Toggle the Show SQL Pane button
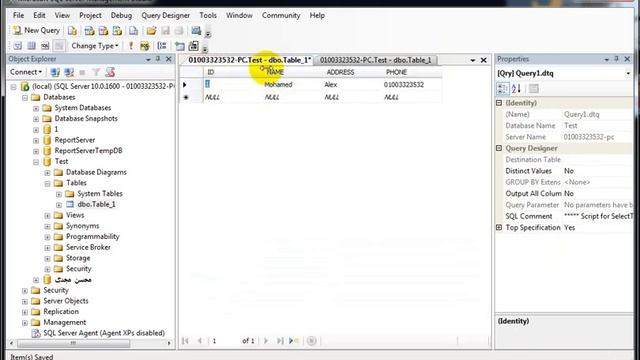The width and height of the screenshot is (640, 360). 45,46
